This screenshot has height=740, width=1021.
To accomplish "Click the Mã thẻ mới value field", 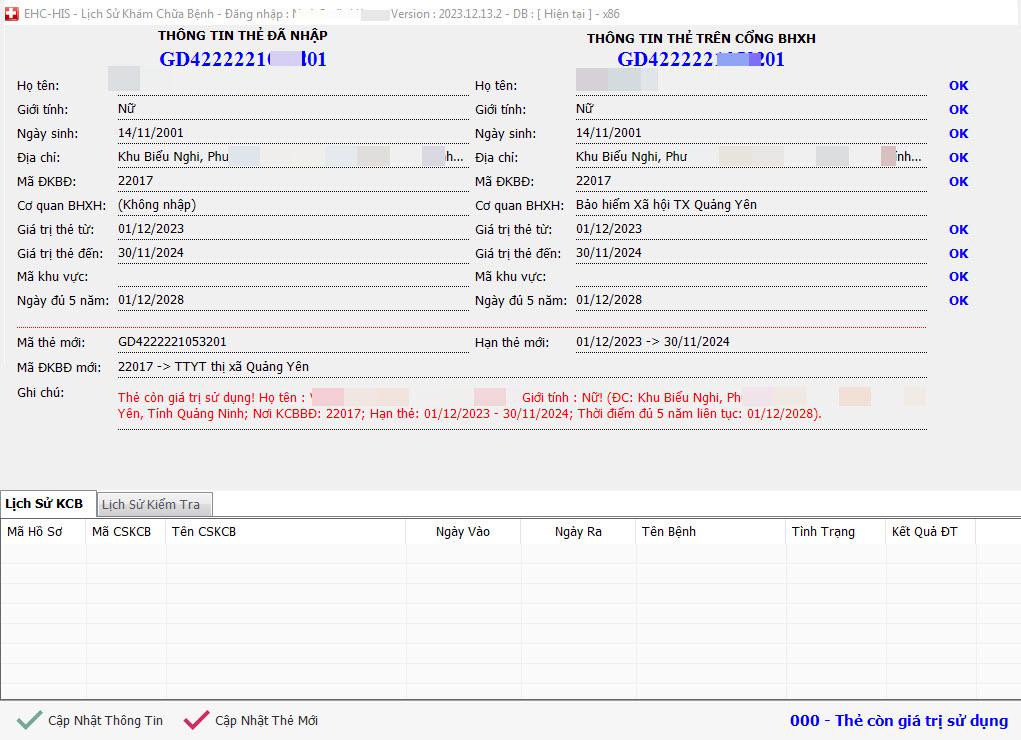I will click(290, 342).
